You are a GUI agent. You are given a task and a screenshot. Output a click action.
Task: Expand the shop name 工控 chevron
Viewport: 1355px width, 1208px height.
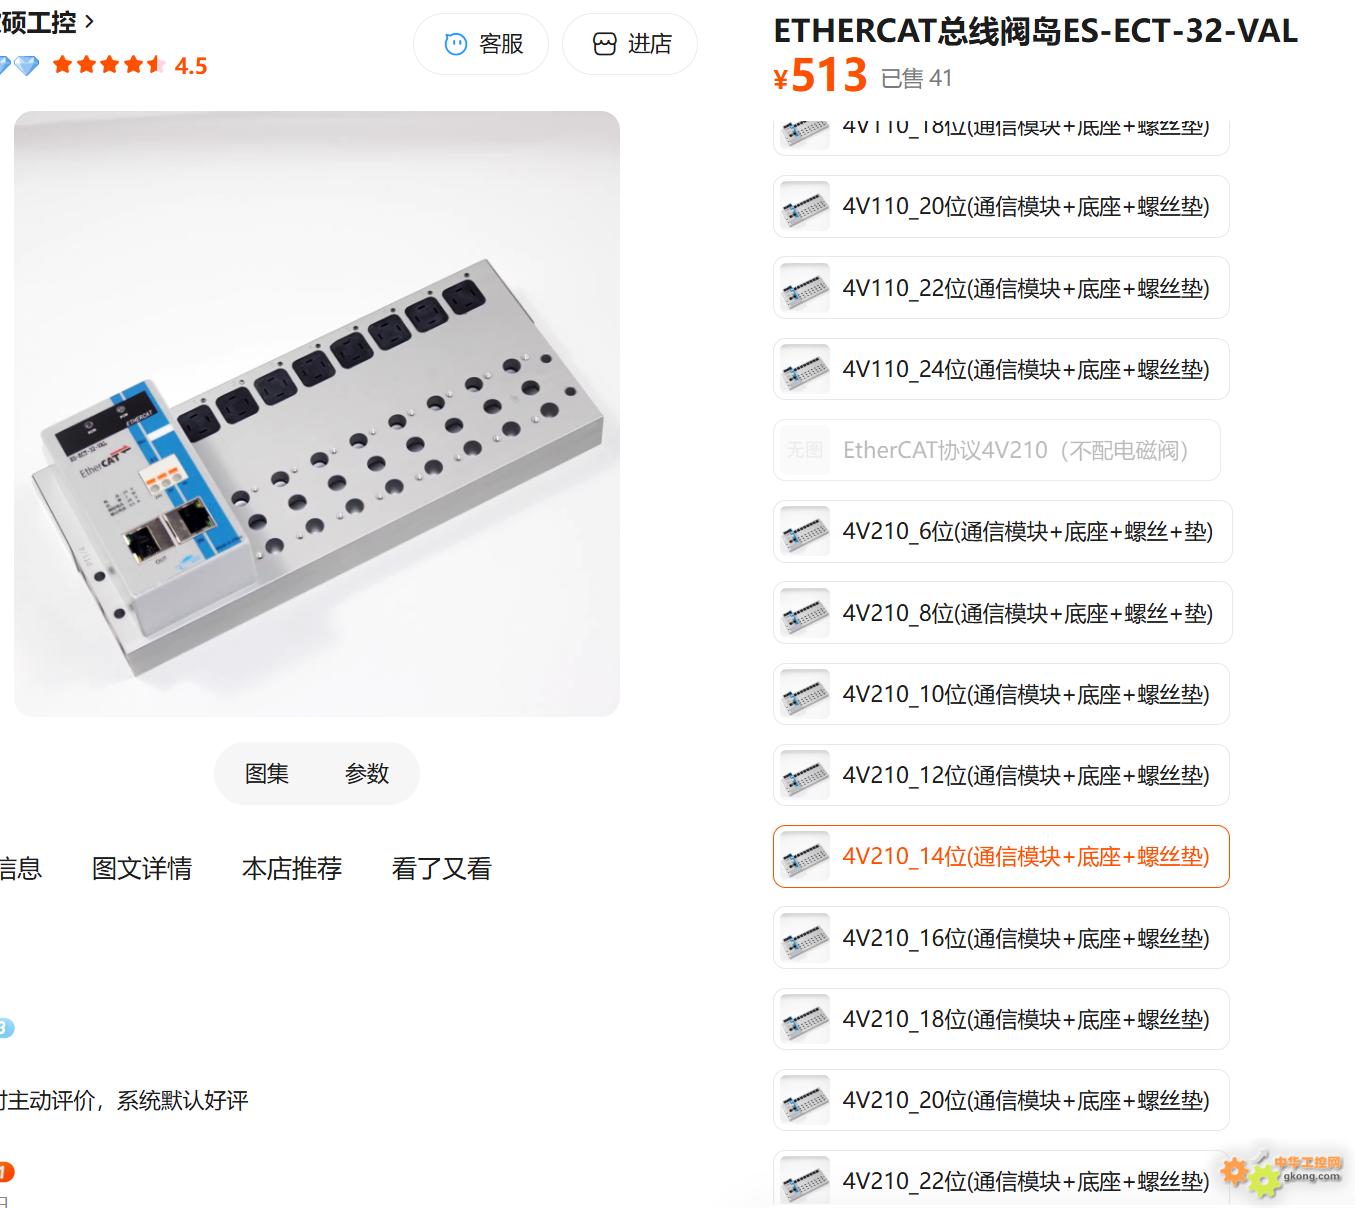tap(89, 21)
